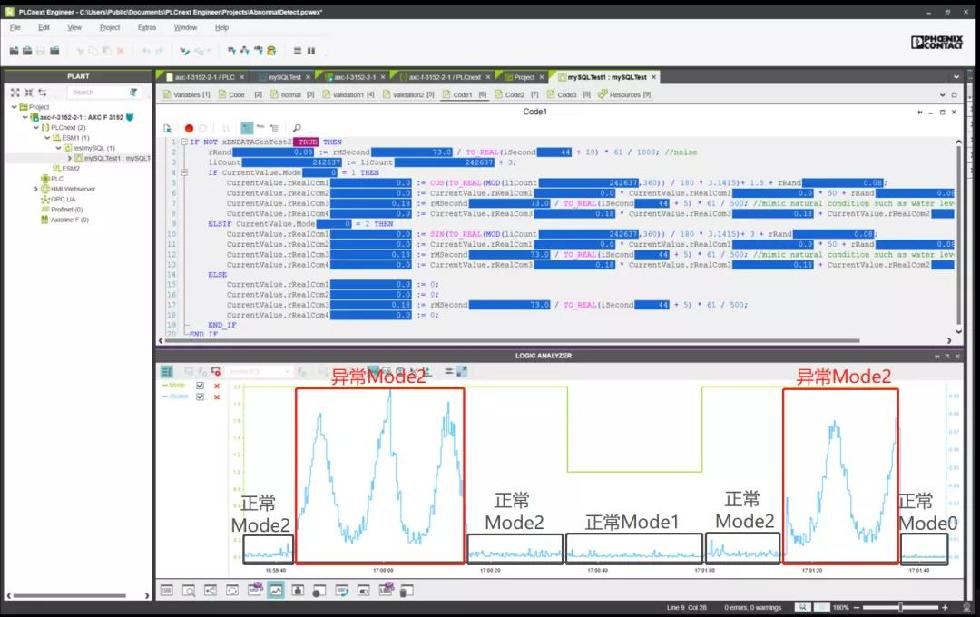Collapse the IF block on line 1
The width and height of the screenshot is (980, 617).
coord(184,142)
